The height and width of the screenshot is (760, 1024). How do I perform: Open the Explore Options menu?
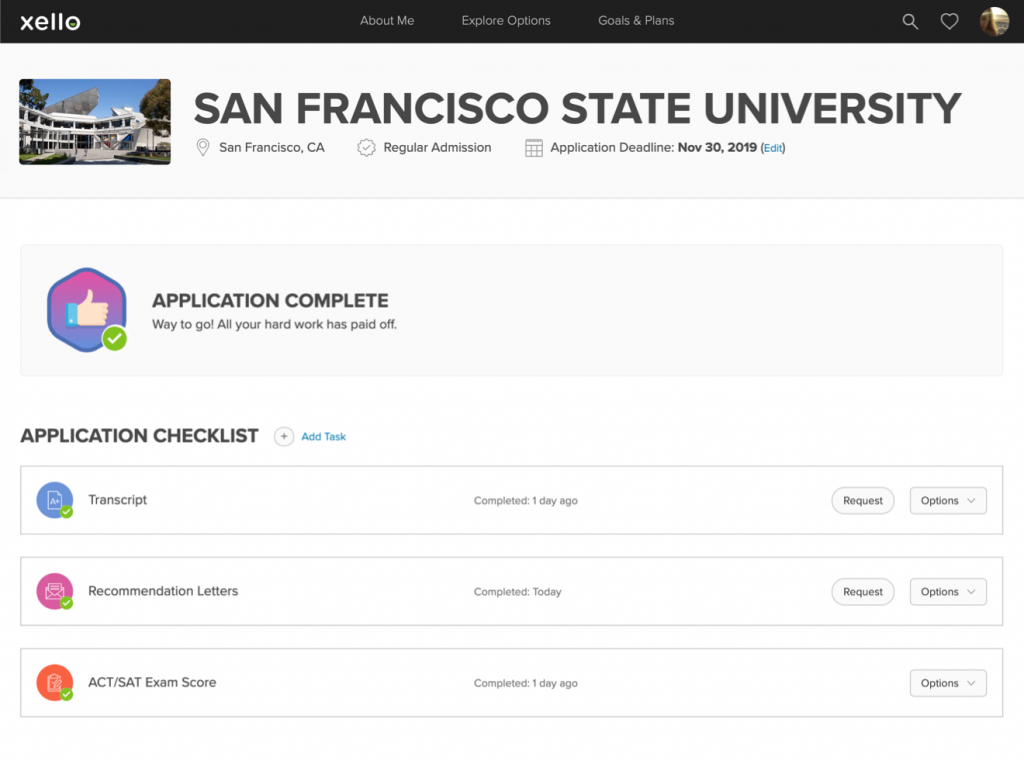pos(505,20)
